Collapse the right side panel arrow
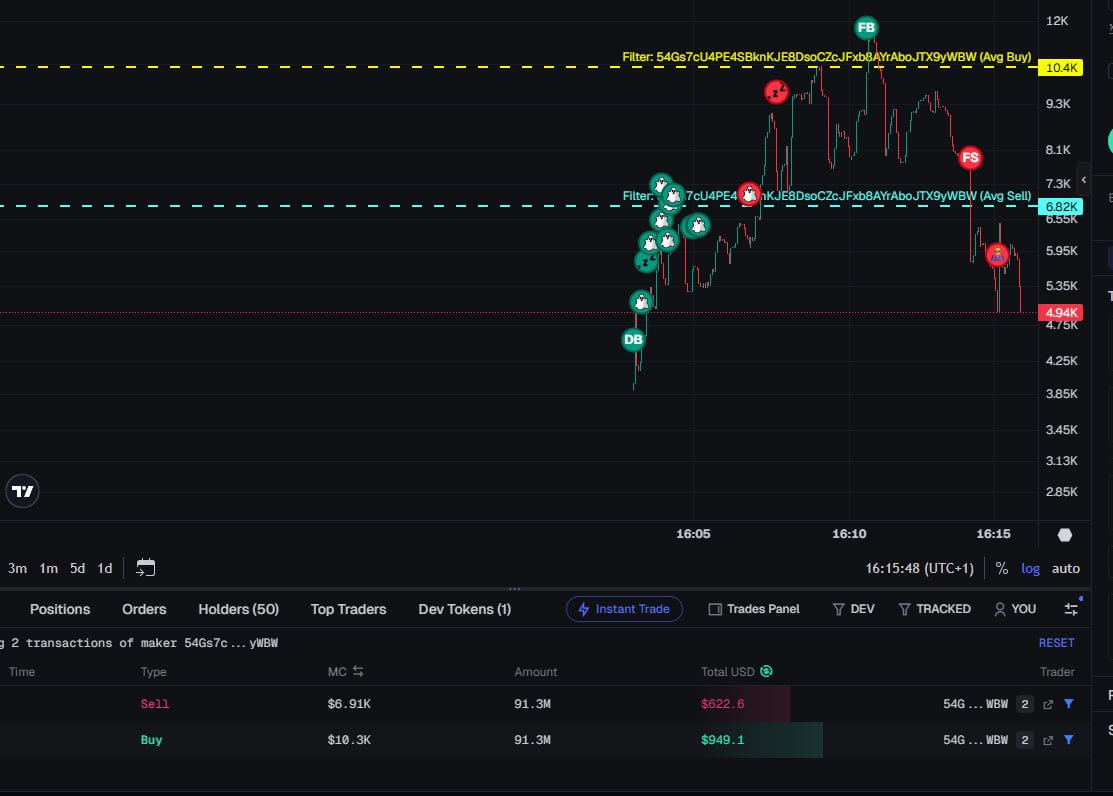This screenshot has width=1113, height=796. 1083,180
